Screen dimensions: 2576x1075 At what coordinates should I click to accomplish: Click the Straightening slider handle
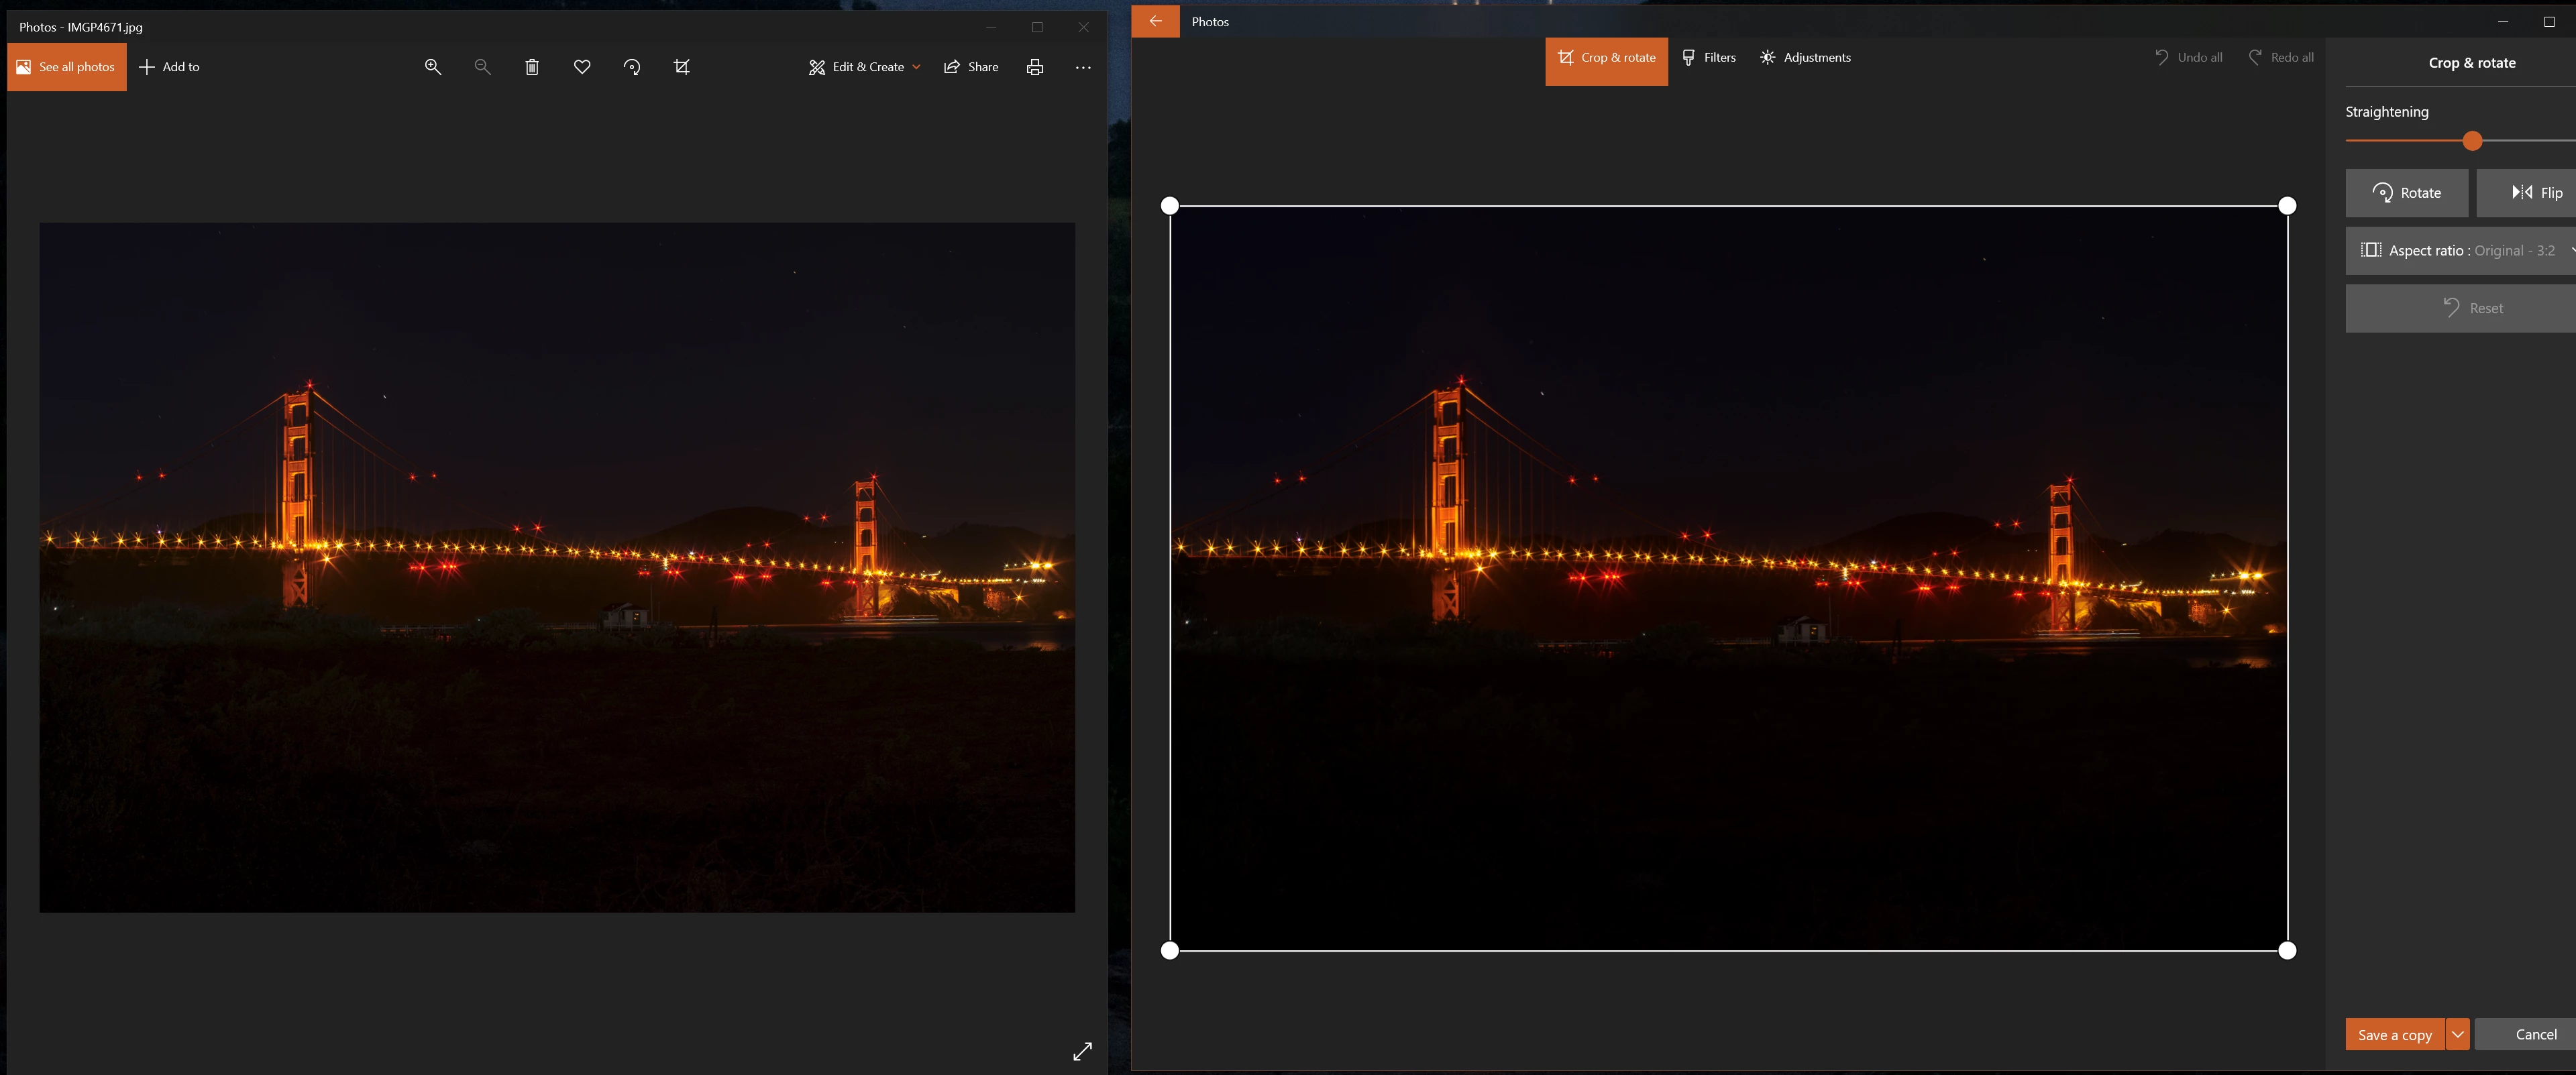point(2472,141)
